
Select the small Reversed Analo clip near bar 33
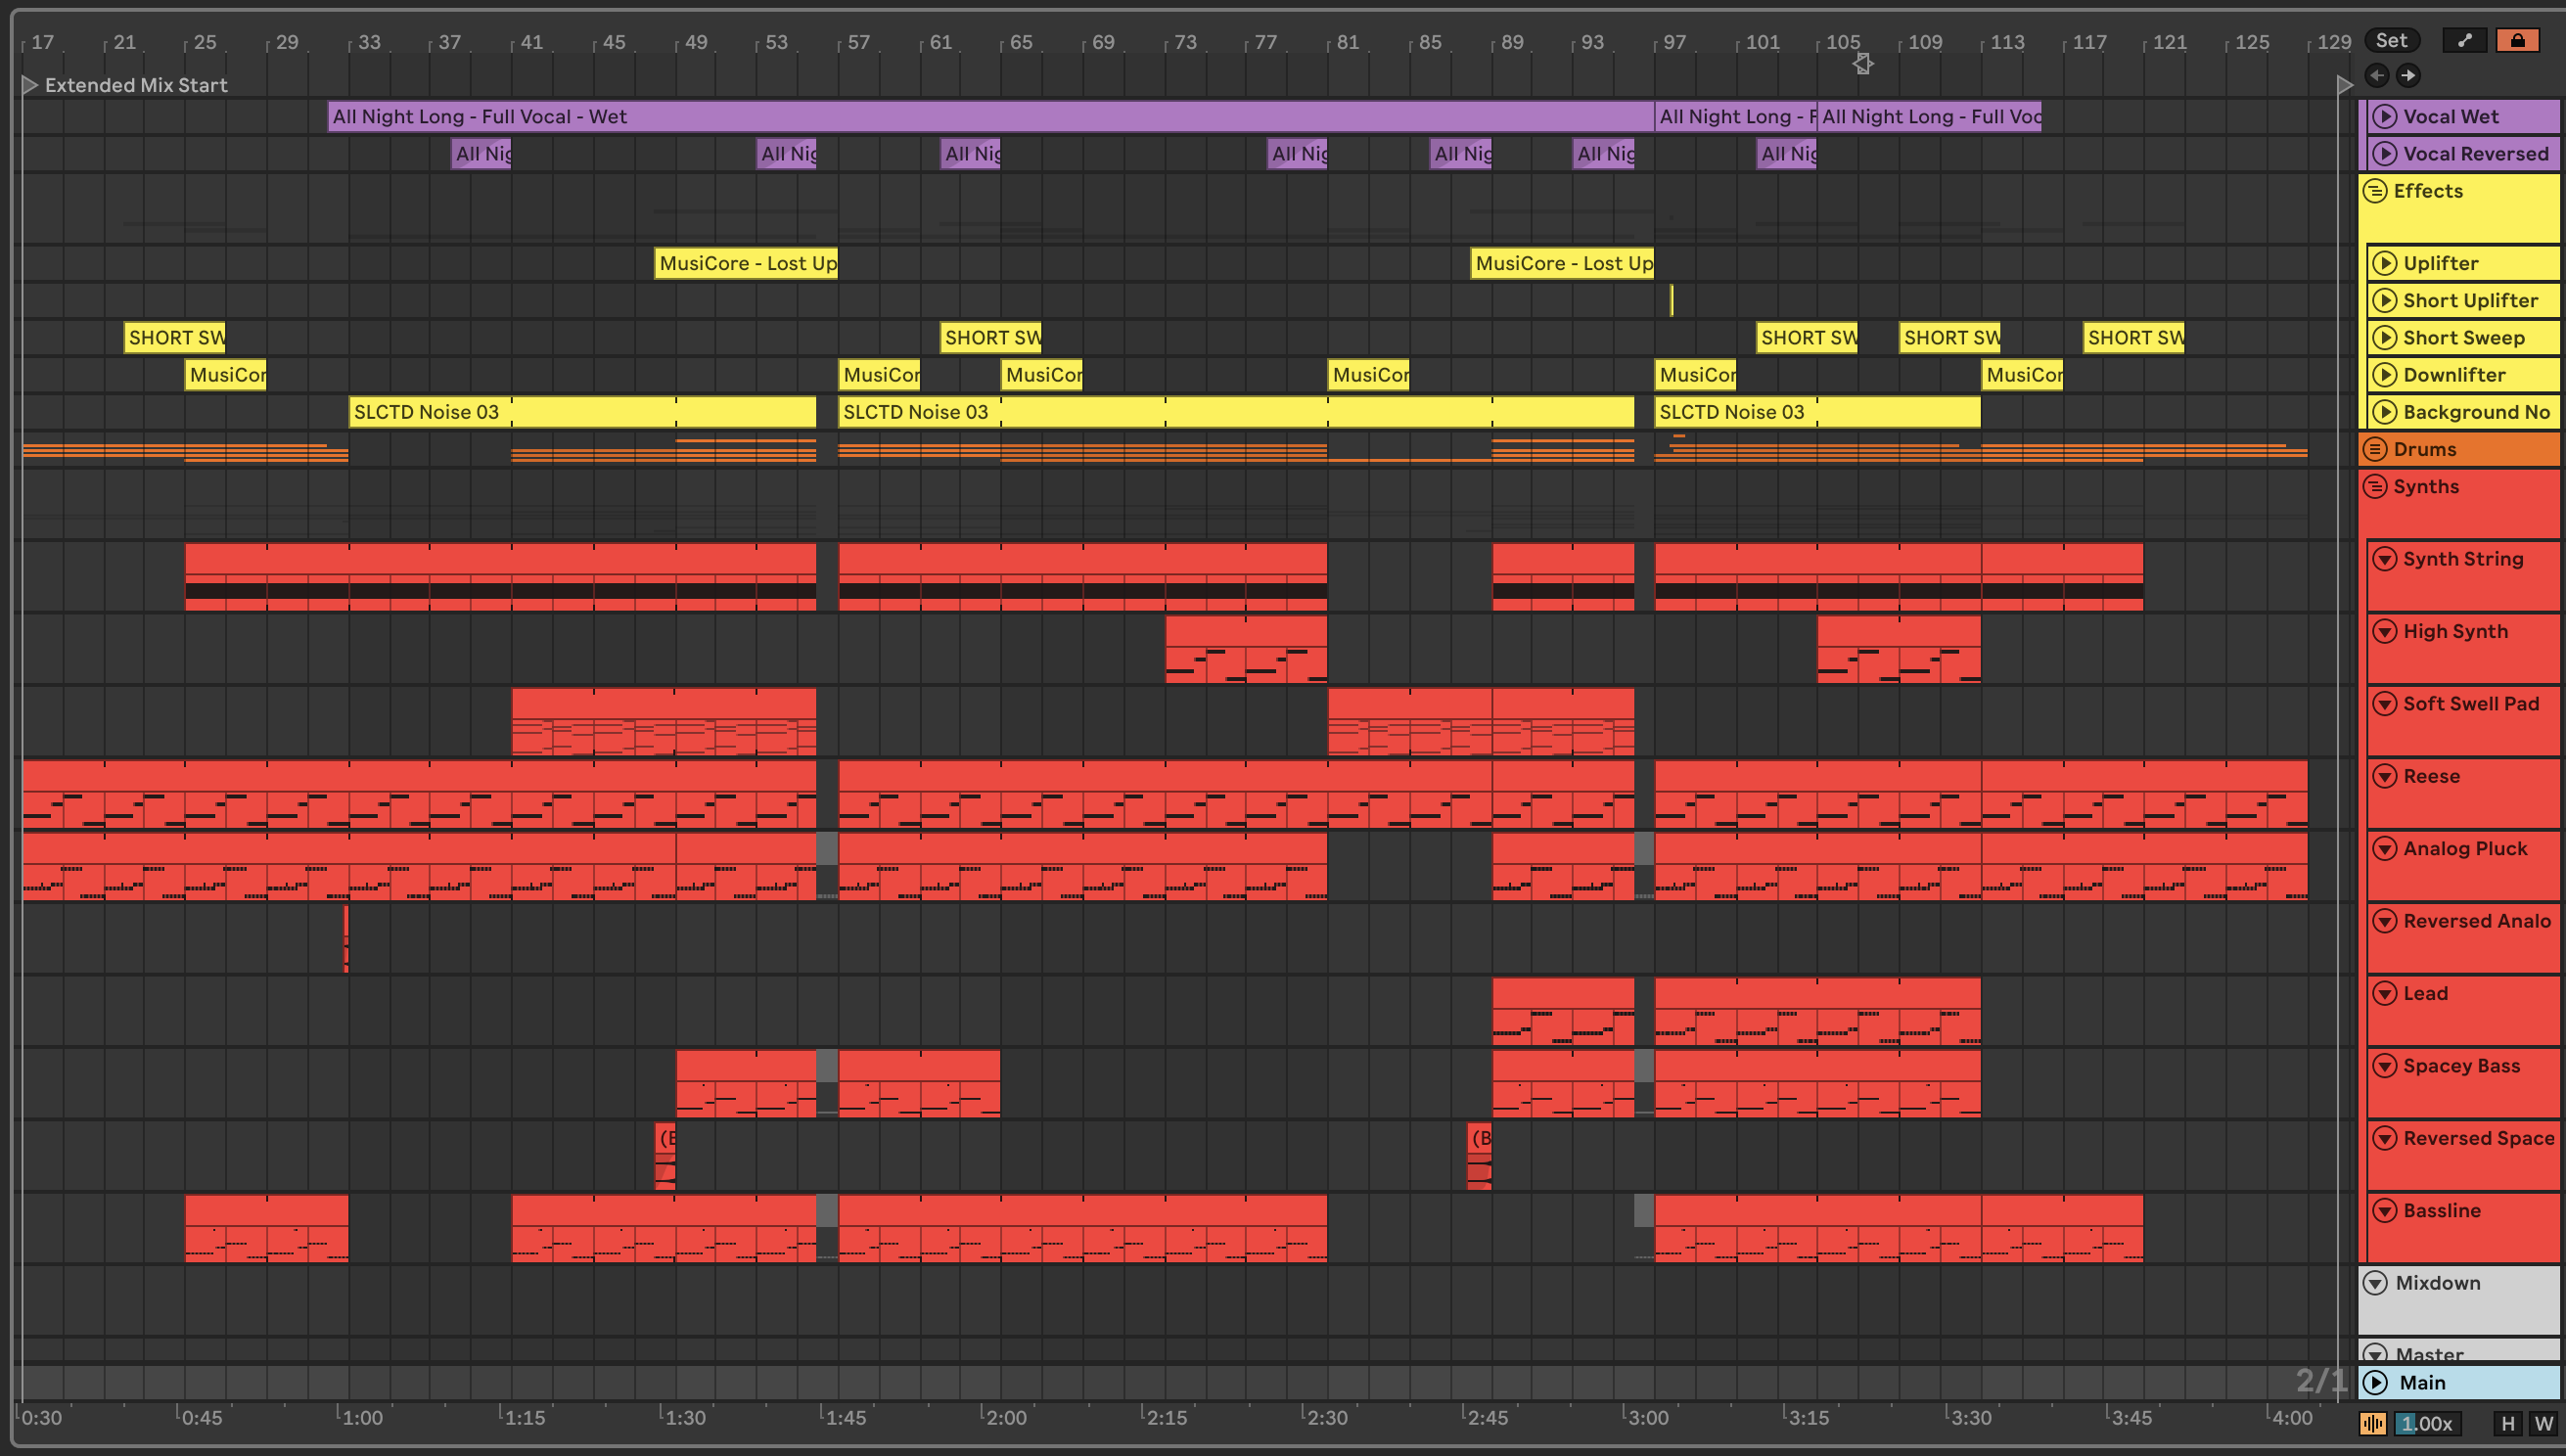346,938
